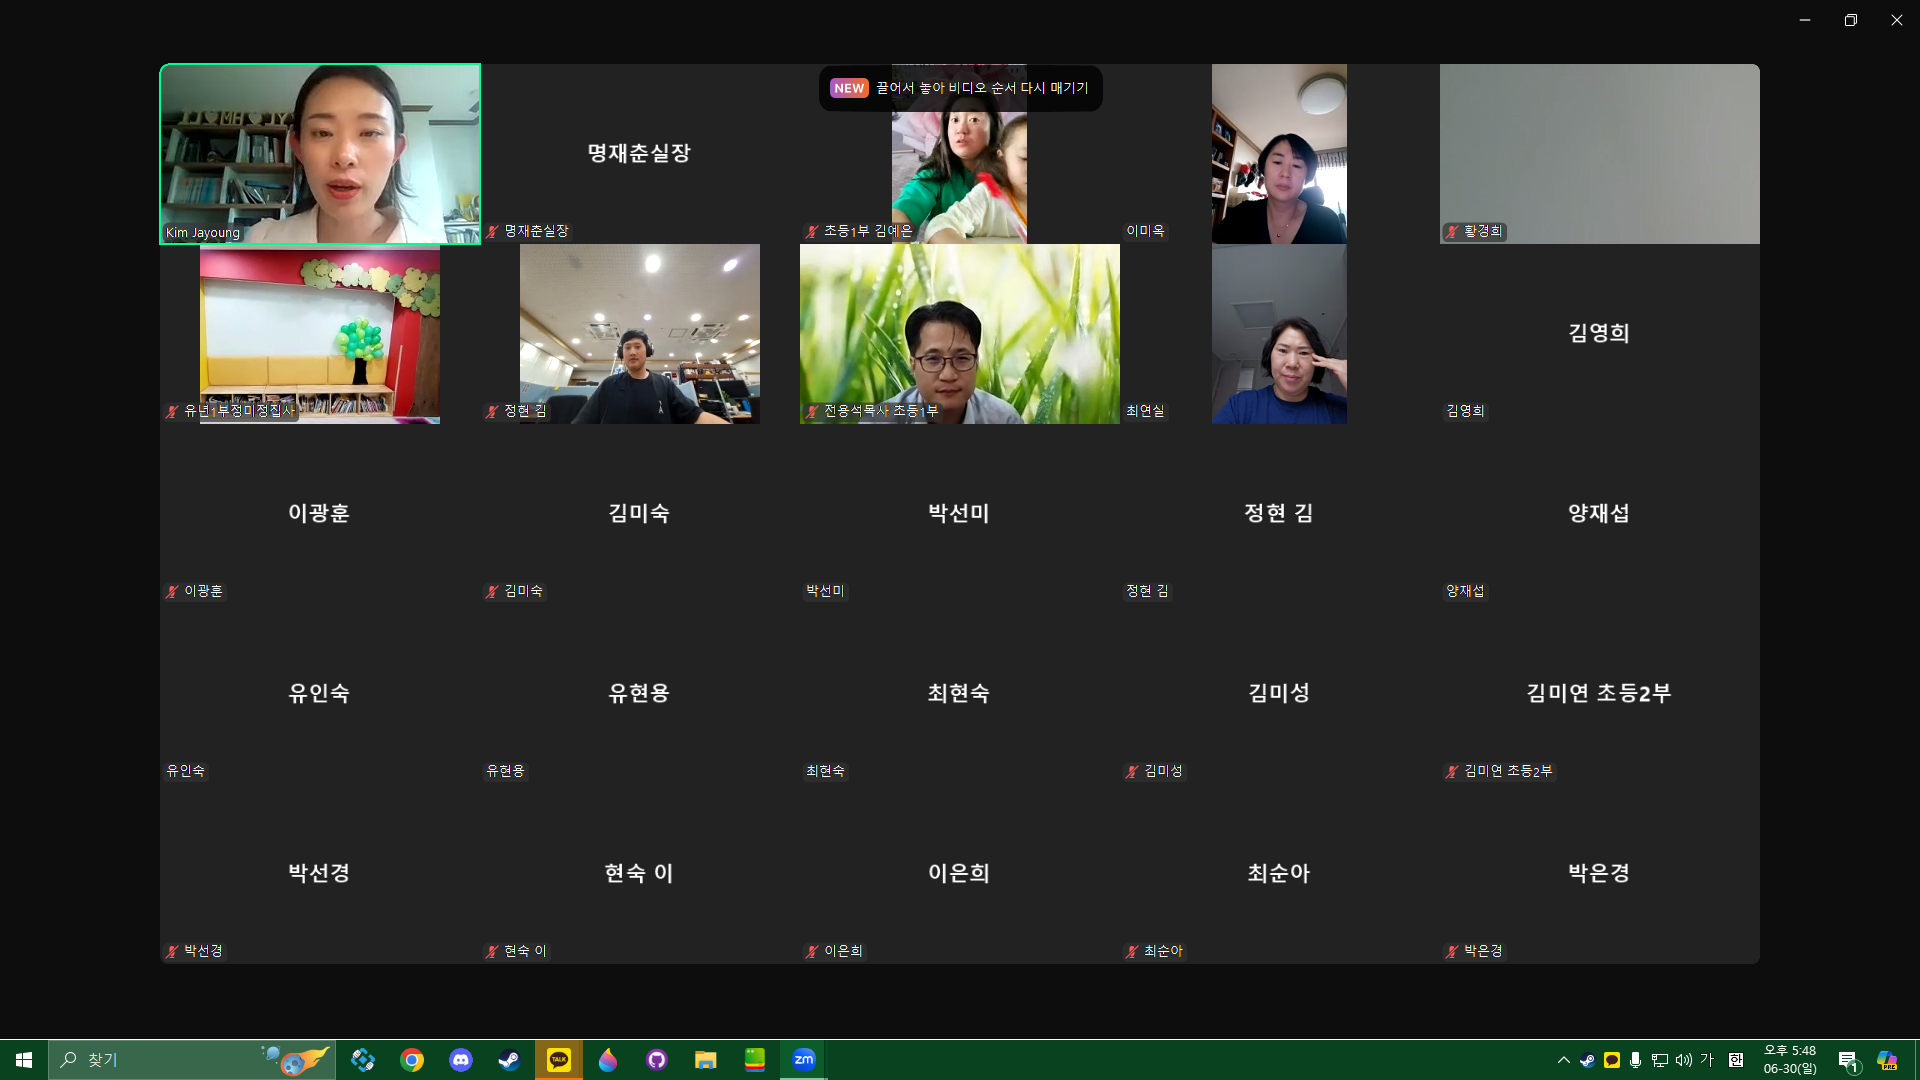This screenshot has height=1080, width=1920.
Task: Click the large 이광훈 name in tile
Action: 319,513
